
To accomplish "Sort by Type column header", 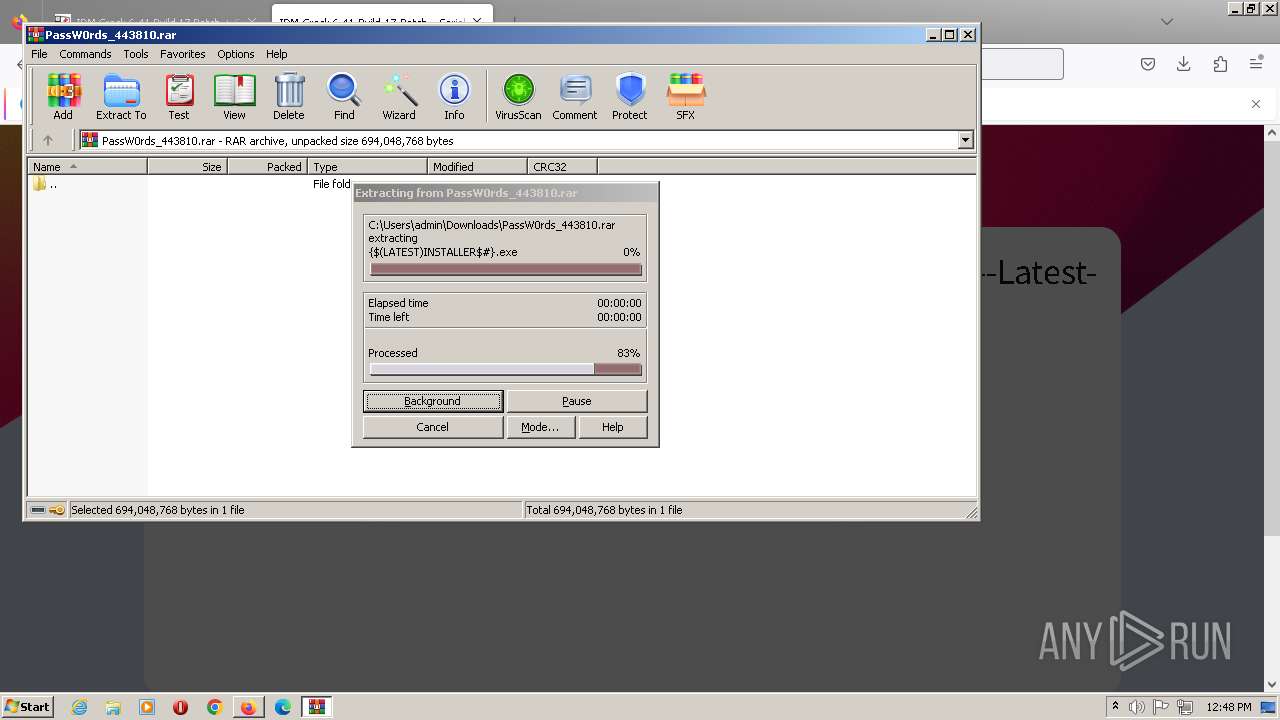I will (368, 167).
